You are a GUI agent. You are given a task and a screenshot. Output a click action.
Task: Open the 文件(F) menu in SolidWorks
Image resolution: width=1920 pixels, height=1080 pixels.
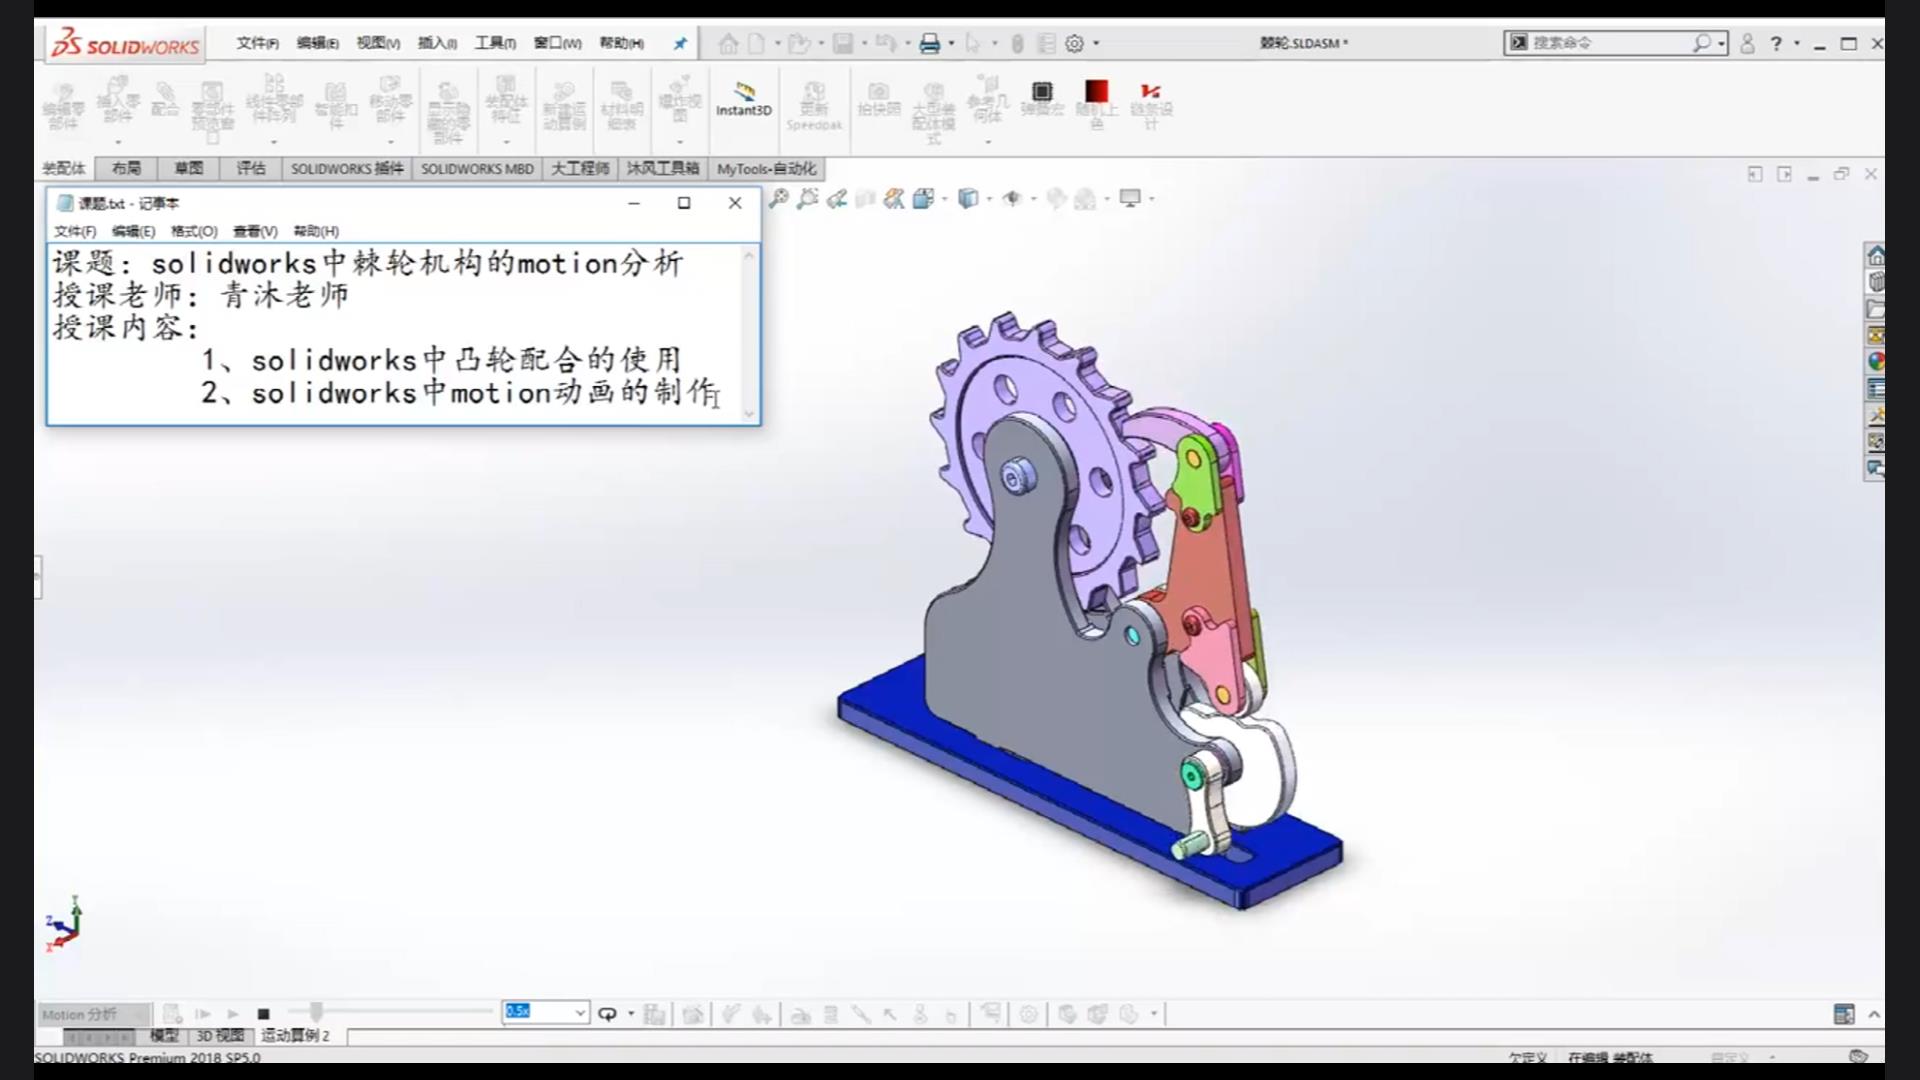tap(258, 43)
